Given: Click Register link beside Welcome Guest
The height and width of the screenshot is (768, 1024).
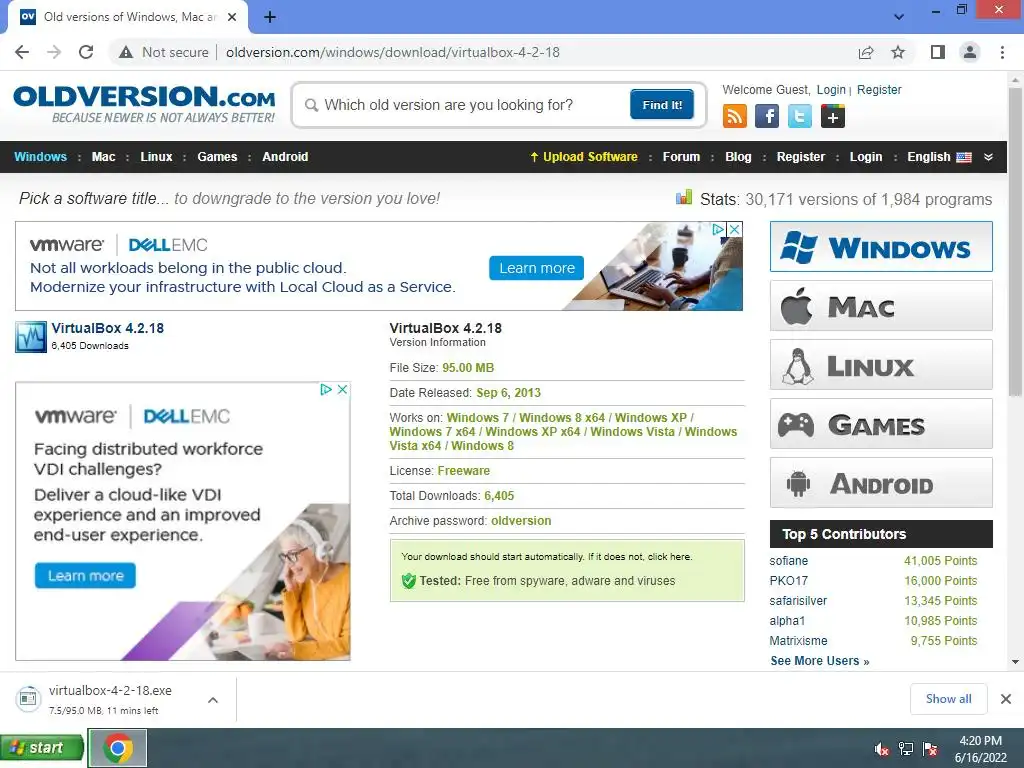Looking at the screenshot, I should pyautogui.click(x=879, y=89).
